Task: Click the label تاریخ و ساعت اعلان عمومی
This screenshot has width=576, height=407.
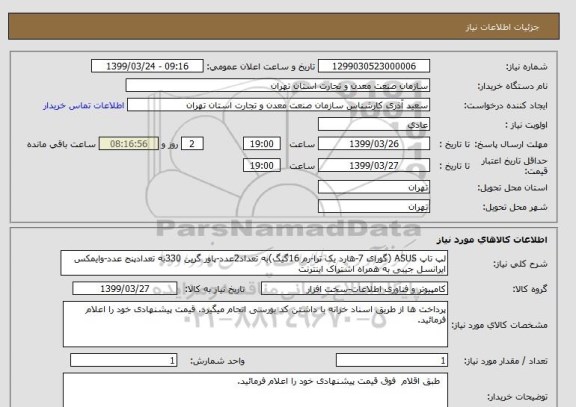Action: pyautogui.click(x=260, y=67)
